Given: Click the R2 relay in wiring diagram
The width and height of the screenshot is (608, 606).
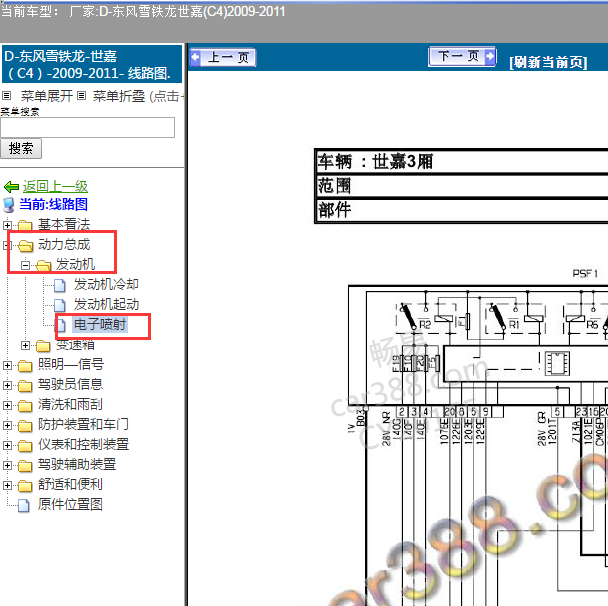Looking at the screenshot, I should click(x=425, y=318).
